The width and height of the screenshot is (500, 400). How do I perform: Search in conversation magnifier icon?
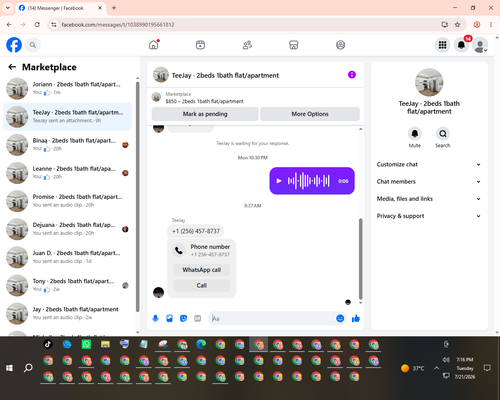click(x=443, y=134)
